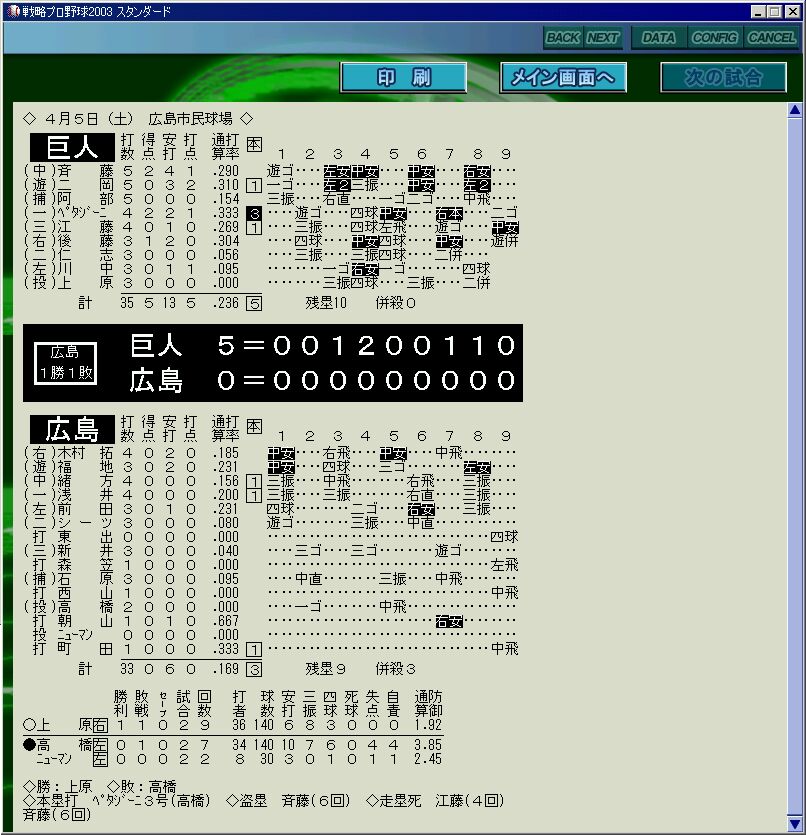Screen dimensions: 806x835
Task: Click the vertical scrollbar track
Action: click(795, 466)
